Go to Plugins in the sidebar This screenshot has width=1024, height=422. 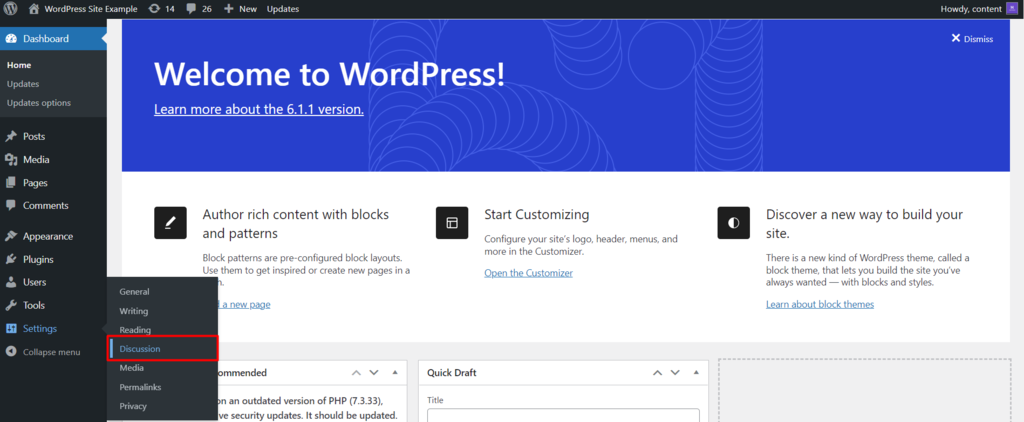[x=38, y=259]
